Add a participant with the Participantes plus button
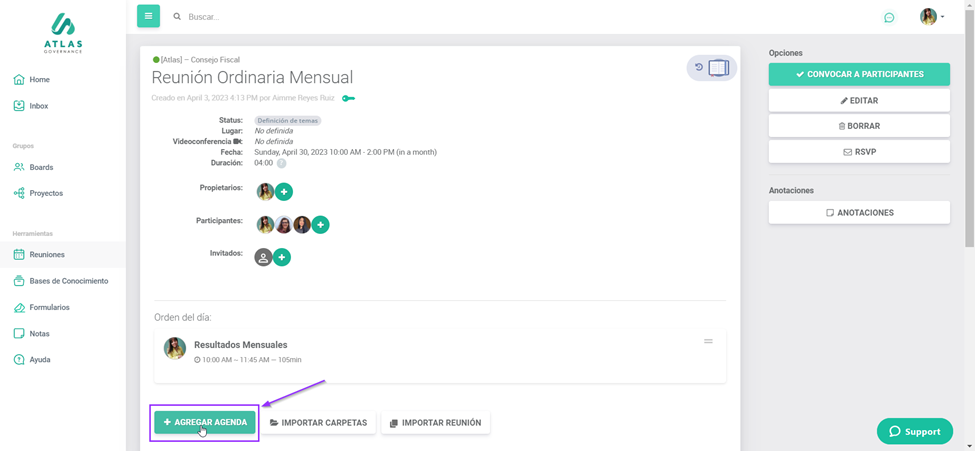The width and height of the screenshot is (975, 451). (320, 225)
